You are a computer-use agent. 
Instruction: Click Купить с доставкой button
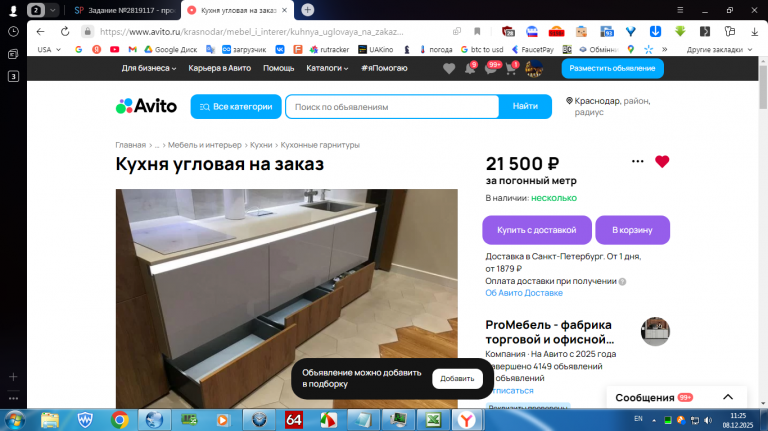pos(537,230)
